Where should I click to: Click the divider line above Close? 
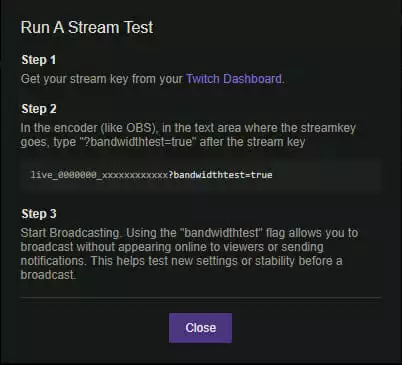[x=200, y=298]
